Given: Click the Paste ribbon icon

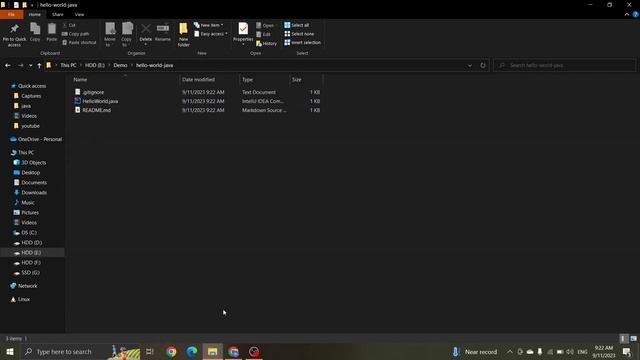Looking at the screenshot, I should [51, 32].
